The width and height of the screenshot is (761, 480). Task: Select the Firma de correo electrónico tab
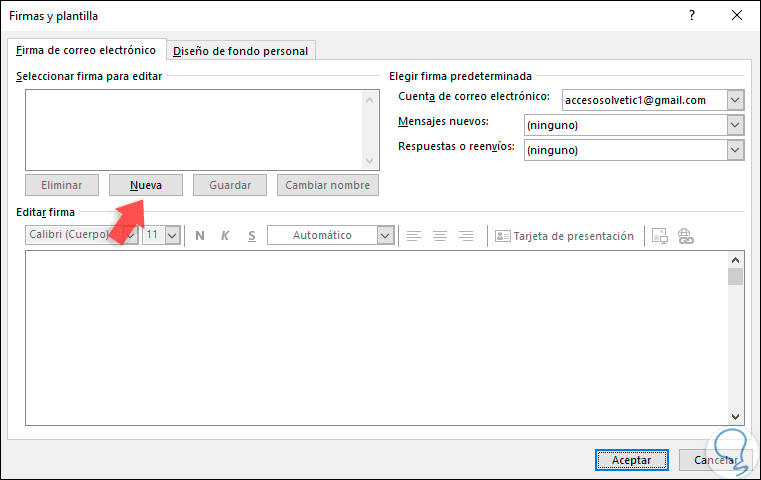(x=86, y=50)
